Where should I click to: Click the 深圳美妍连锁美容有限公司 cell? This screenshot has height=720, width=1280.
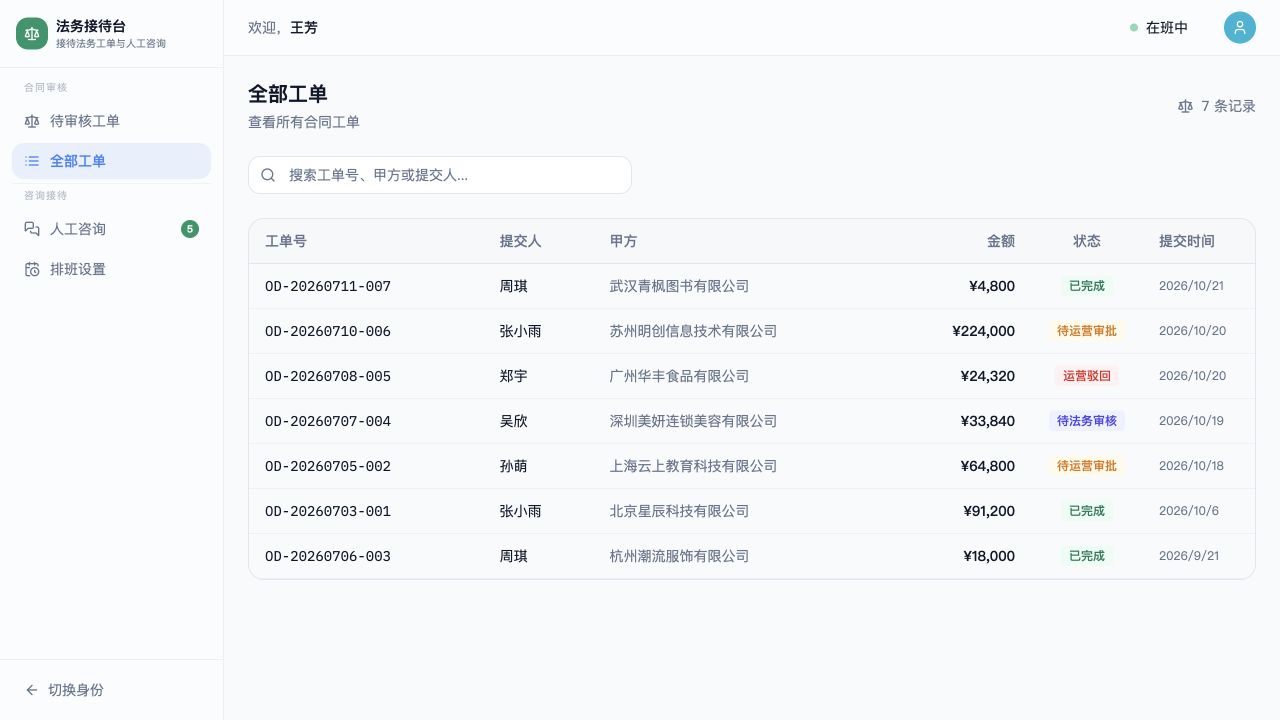click(693, 421)
